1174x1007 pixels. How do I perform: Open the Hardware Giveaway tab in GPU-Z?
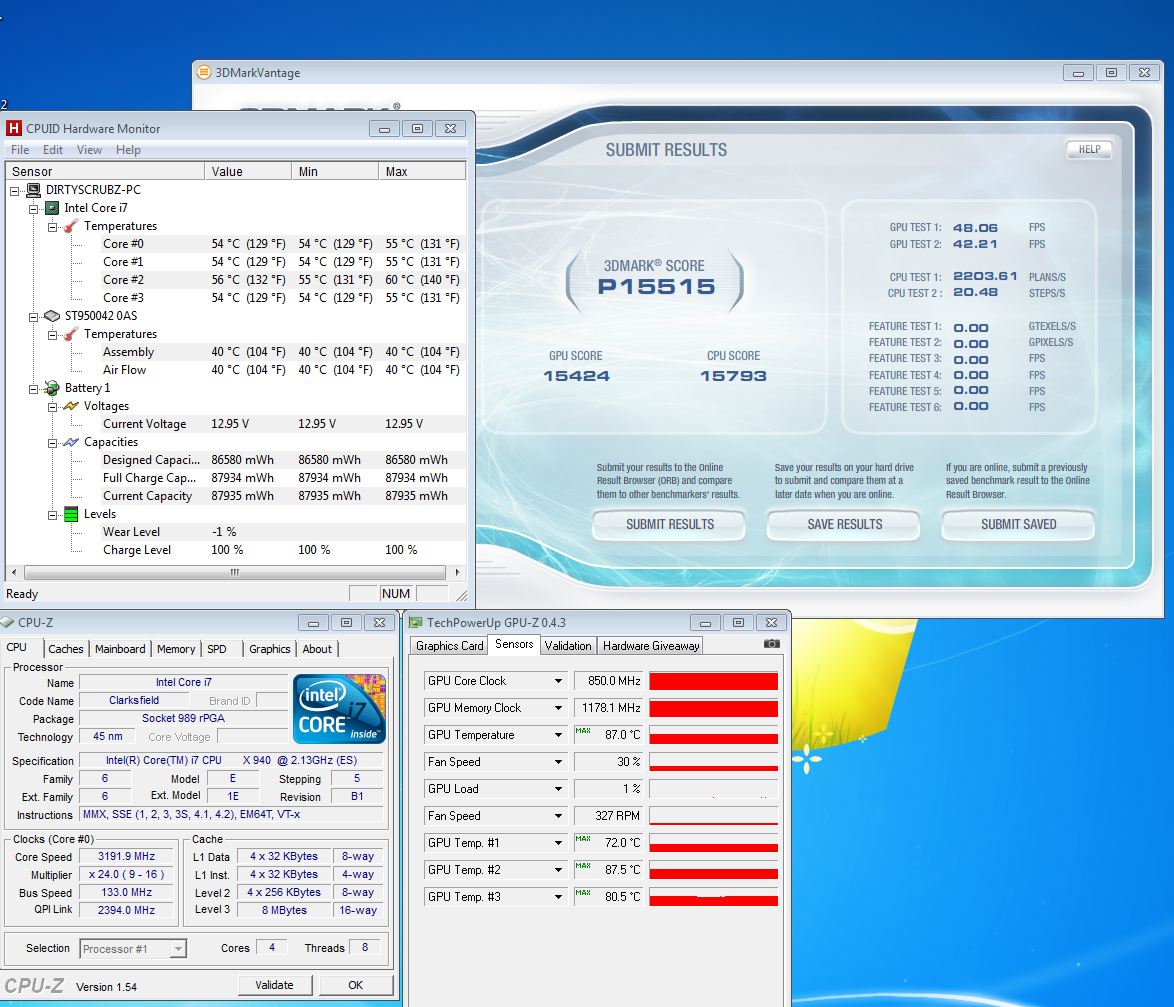[x=651, y=645]
